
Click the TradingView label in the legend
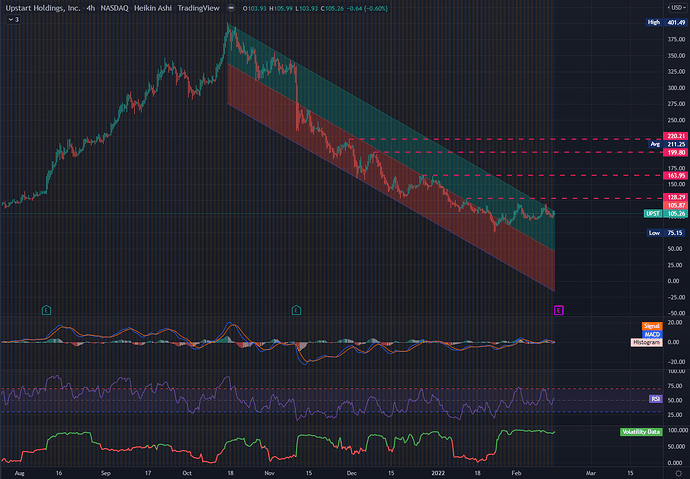198,8
